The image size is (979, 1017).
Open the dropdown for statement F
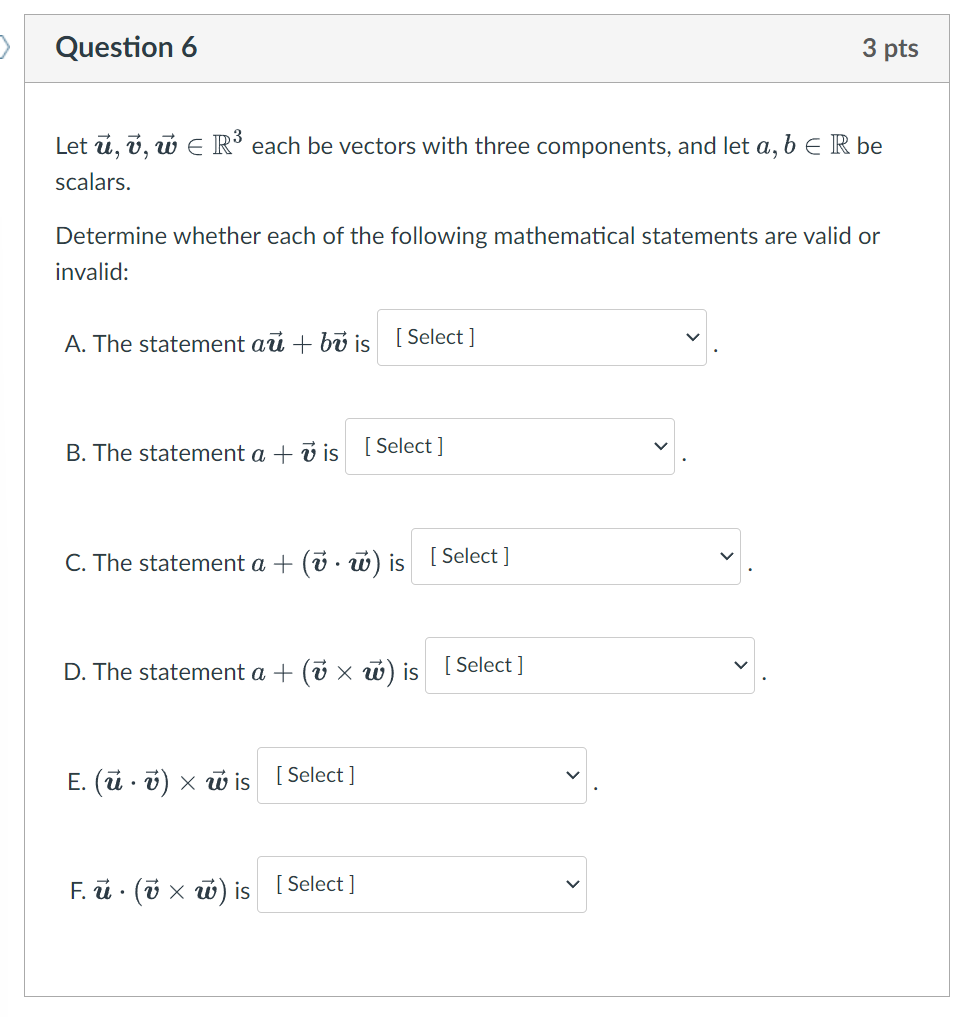coord(421,884)
